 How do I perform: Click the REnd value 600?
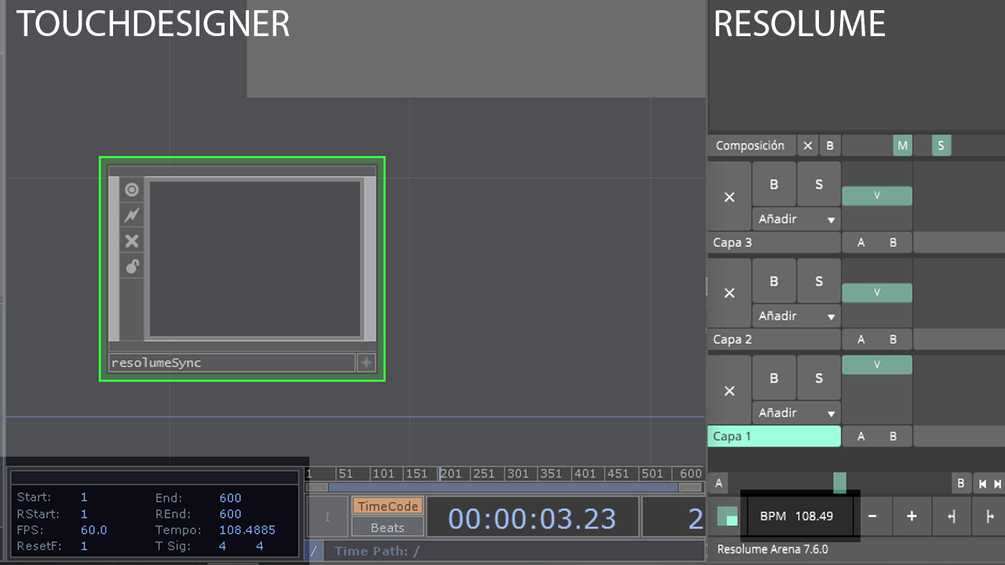(230, 514)
